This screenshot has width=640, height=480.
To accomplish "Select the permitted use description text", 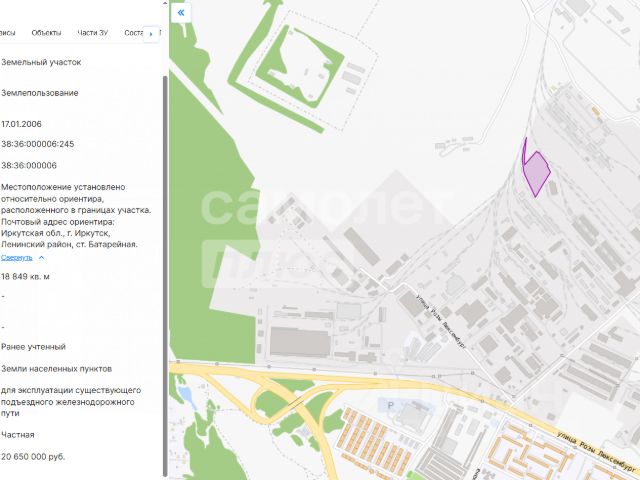I will 71,402.
